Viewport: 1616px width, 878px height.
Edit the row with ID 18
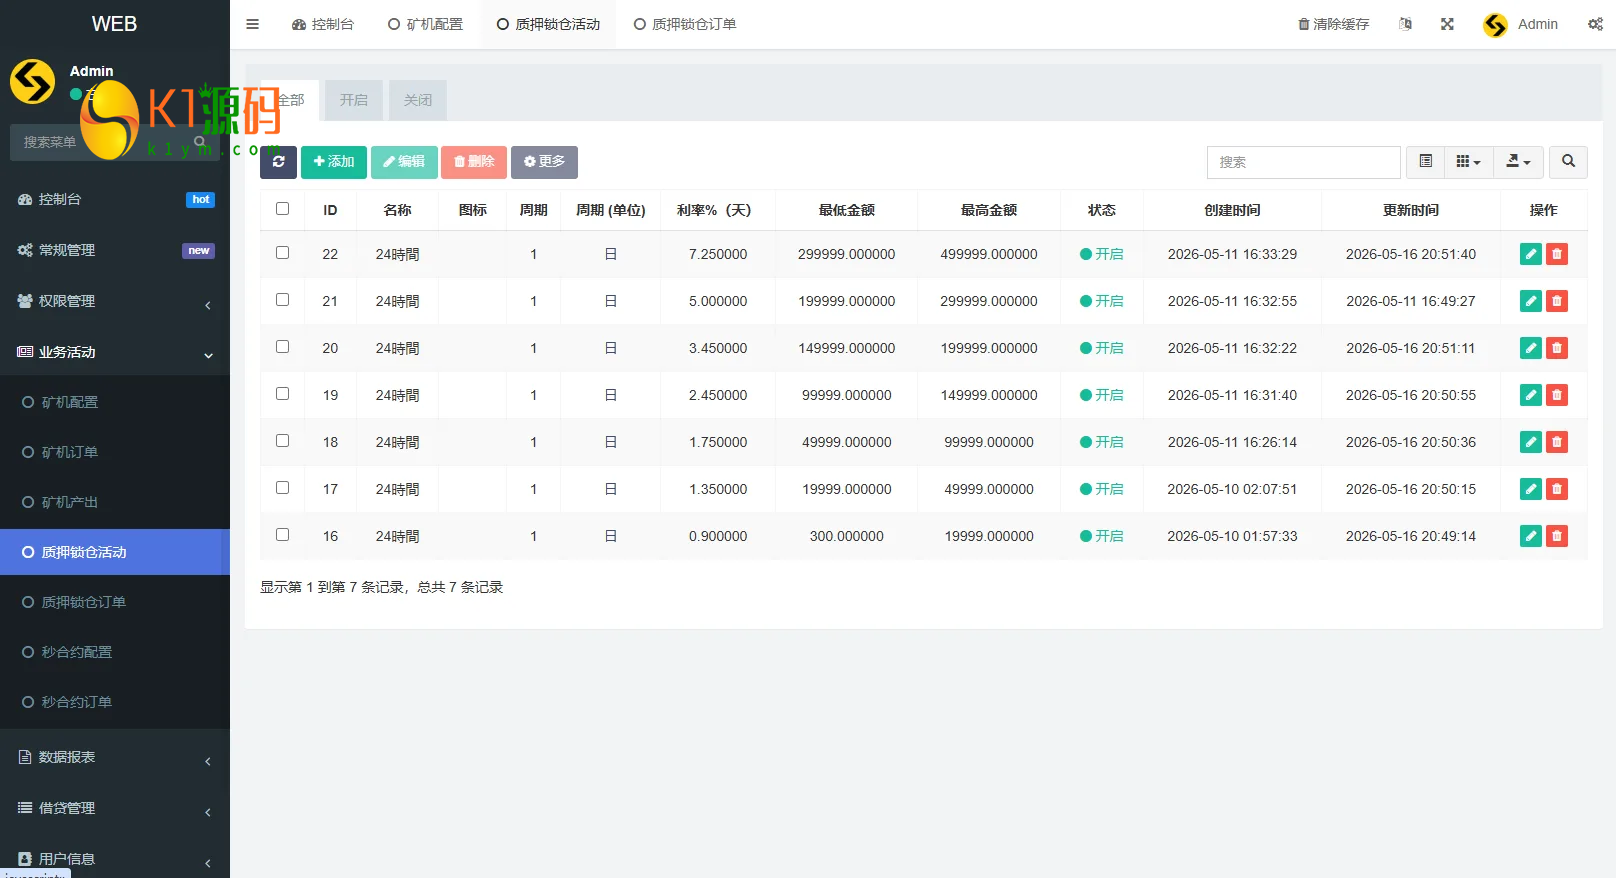click(1530, 442)
